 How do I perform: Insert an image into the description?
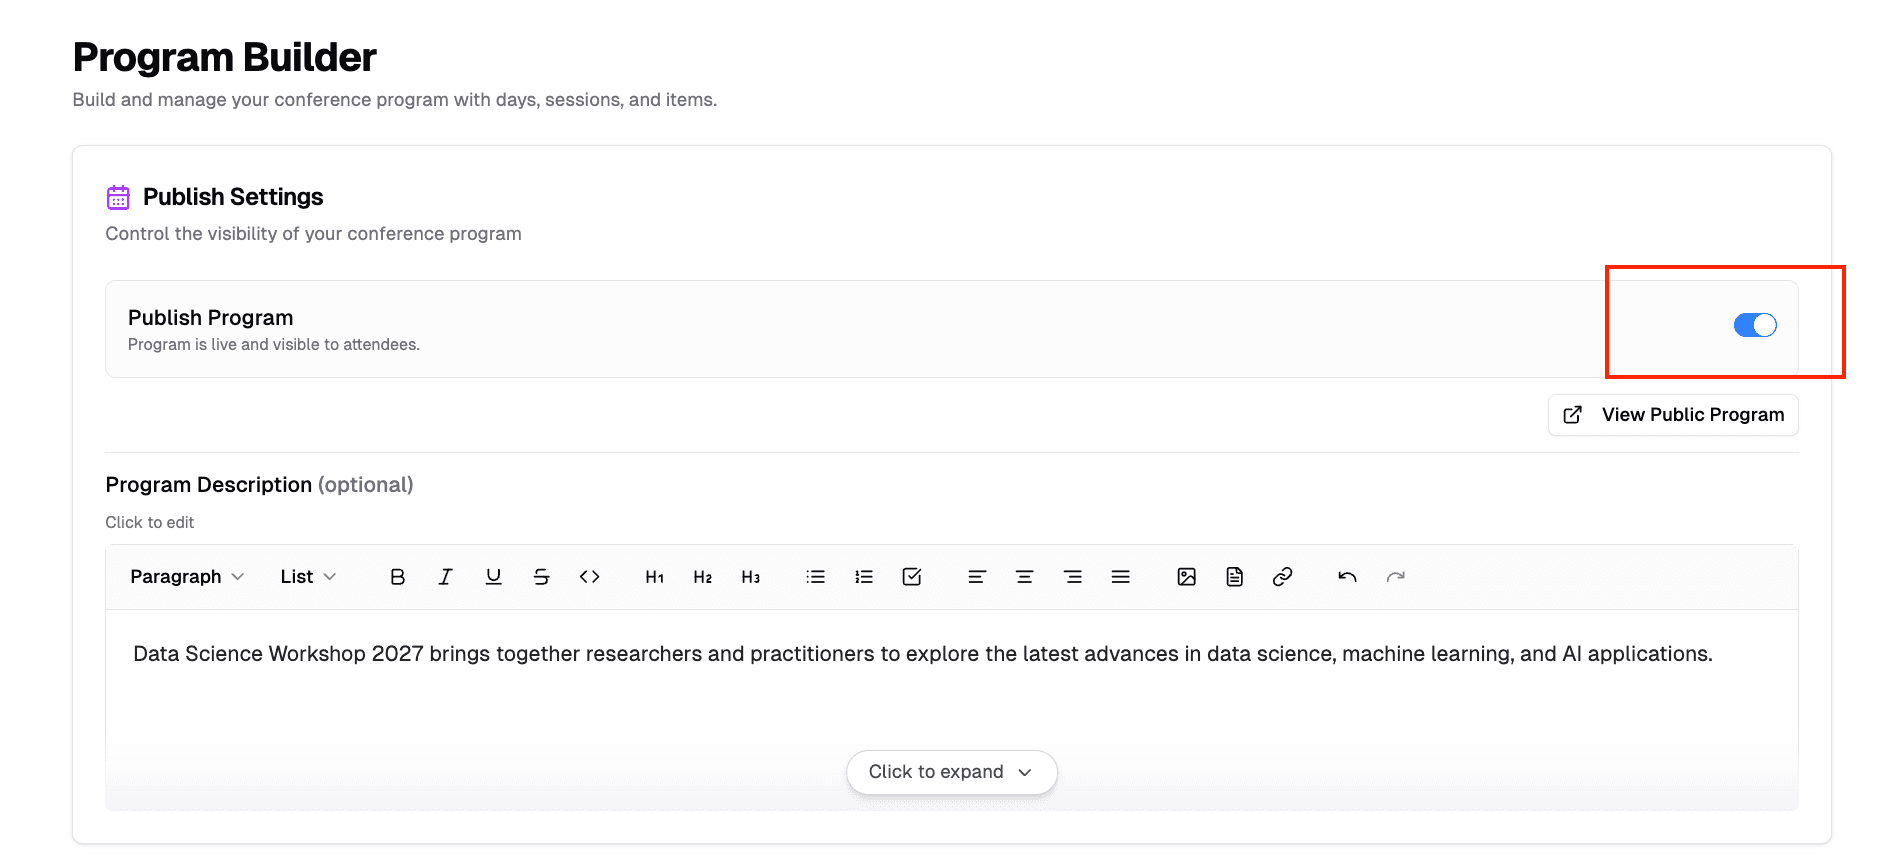coord(1186,576)
